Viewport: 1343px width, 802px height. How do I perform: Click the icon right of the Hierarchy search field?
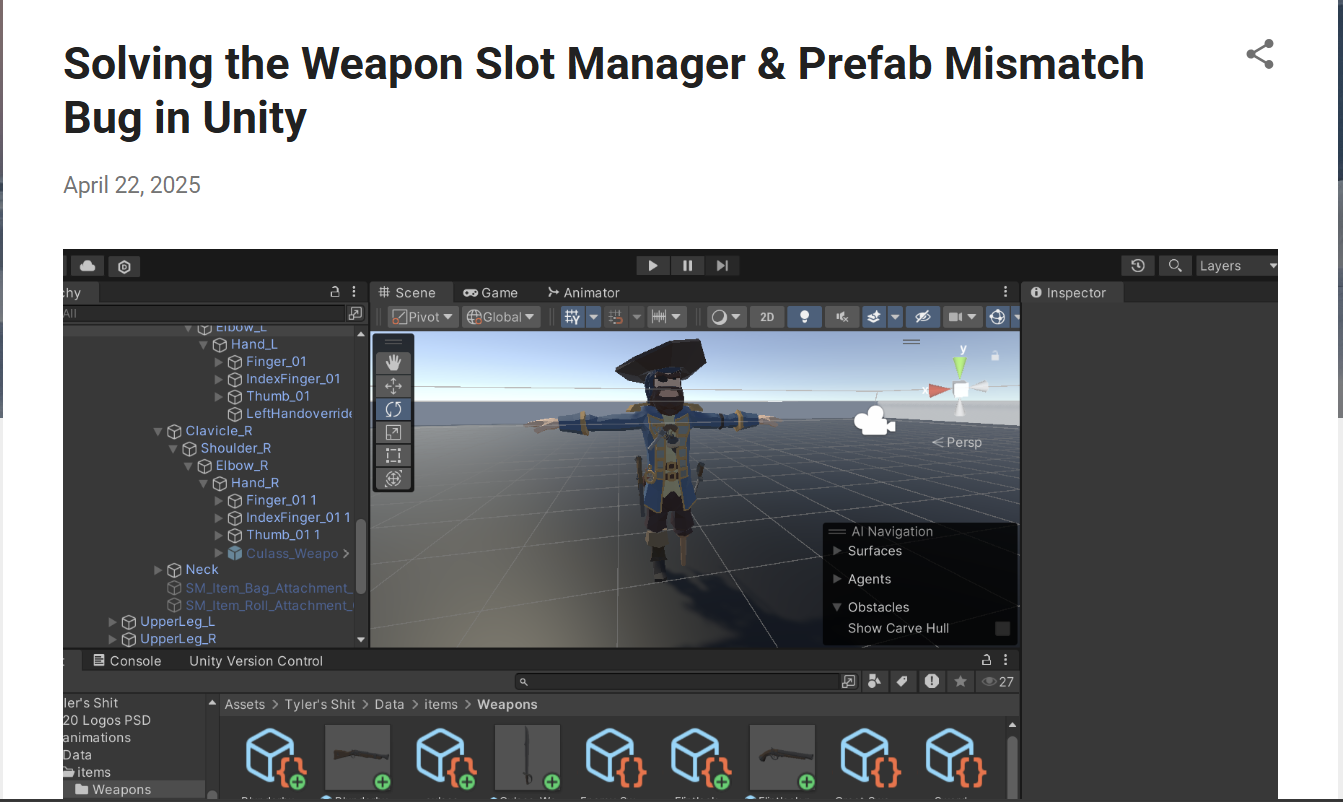[x=355, y=313]
